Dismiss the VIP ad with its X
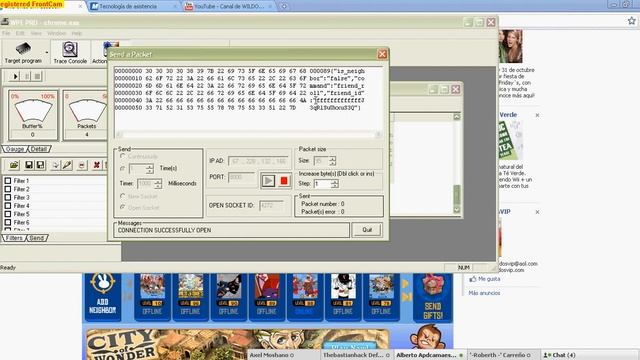Screen dimensions: 640x360 click(537, 212)
